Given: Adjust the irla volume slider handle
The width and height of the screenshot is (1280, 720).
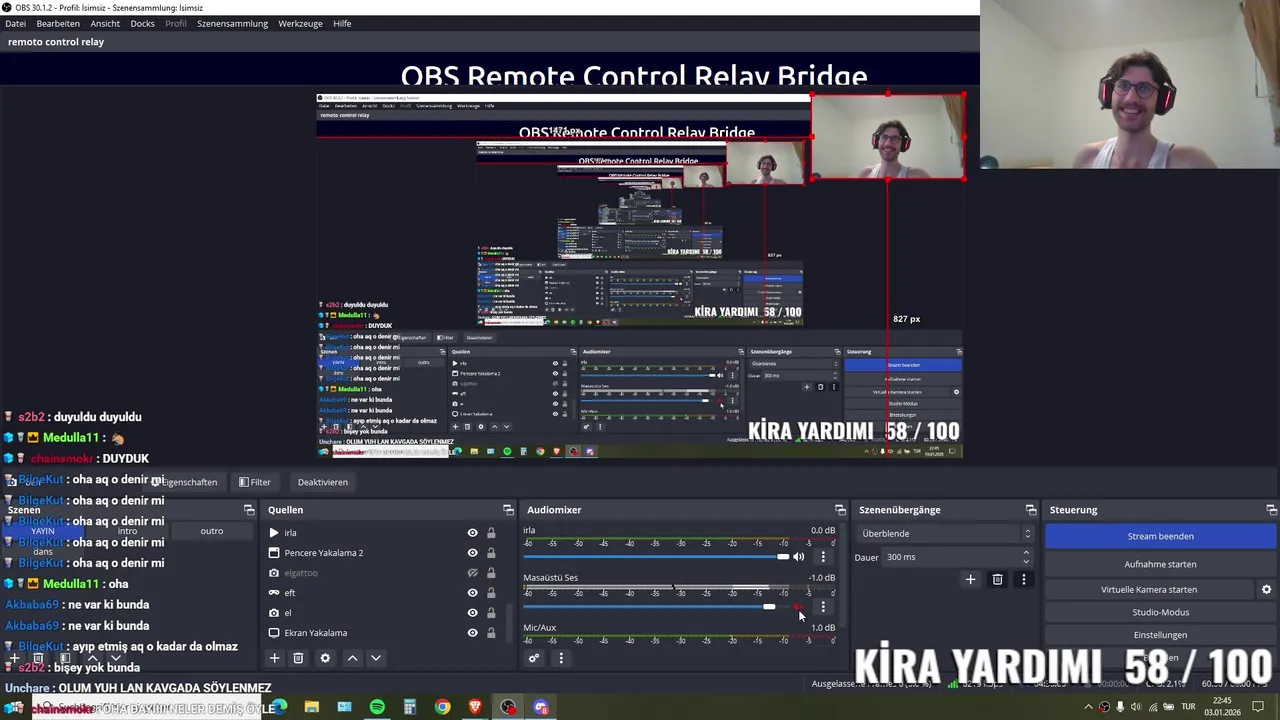Looking at the screenshot, I should point(783,557).
